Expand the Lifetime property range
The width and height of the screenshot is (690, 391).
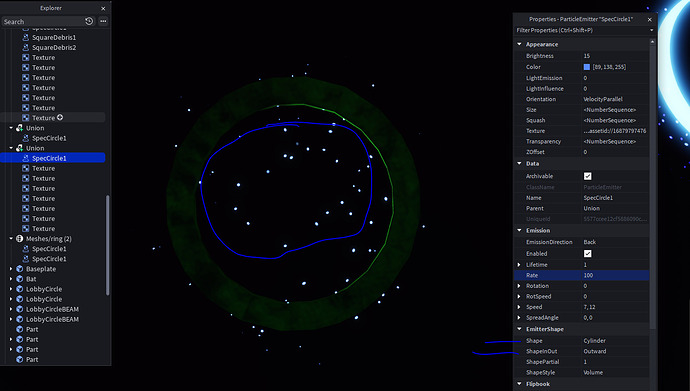[519, 265]
